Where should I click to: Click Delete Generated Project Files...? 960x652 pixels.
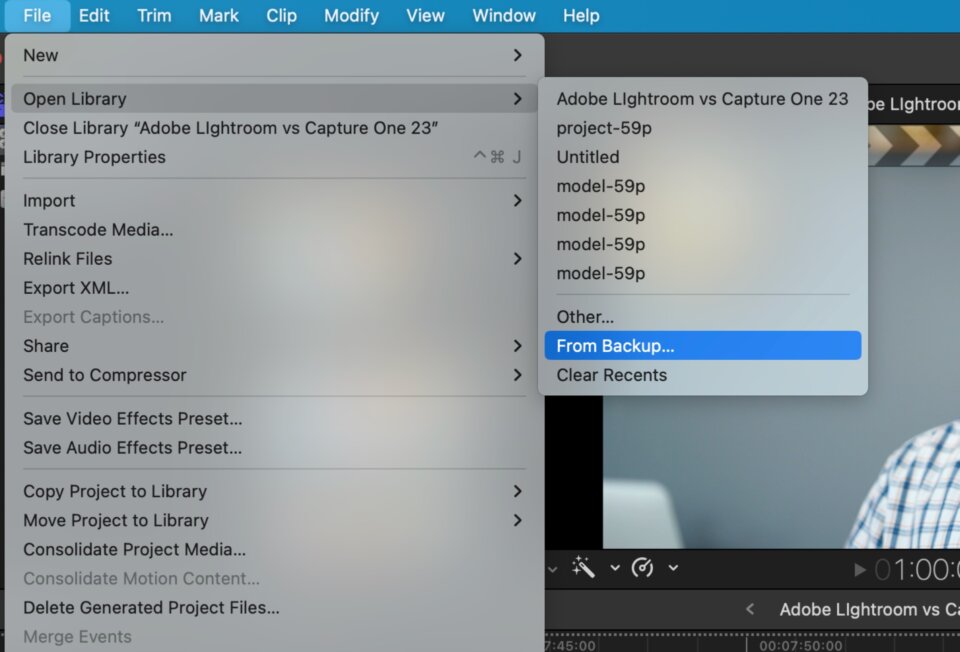[x=151, y=607]
